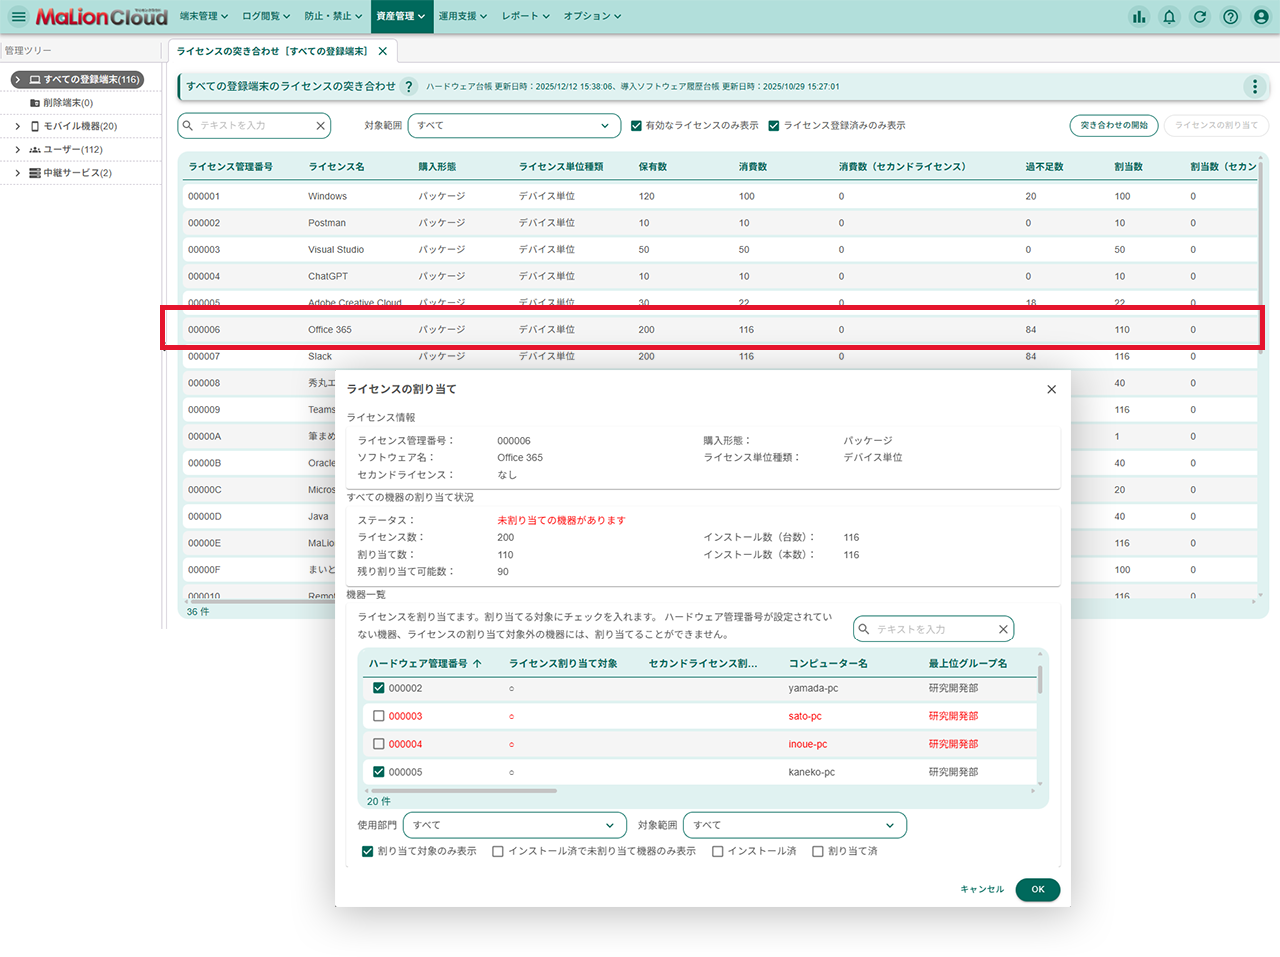
Task: Enable the インストール済 checkbox
Action: 718,852
